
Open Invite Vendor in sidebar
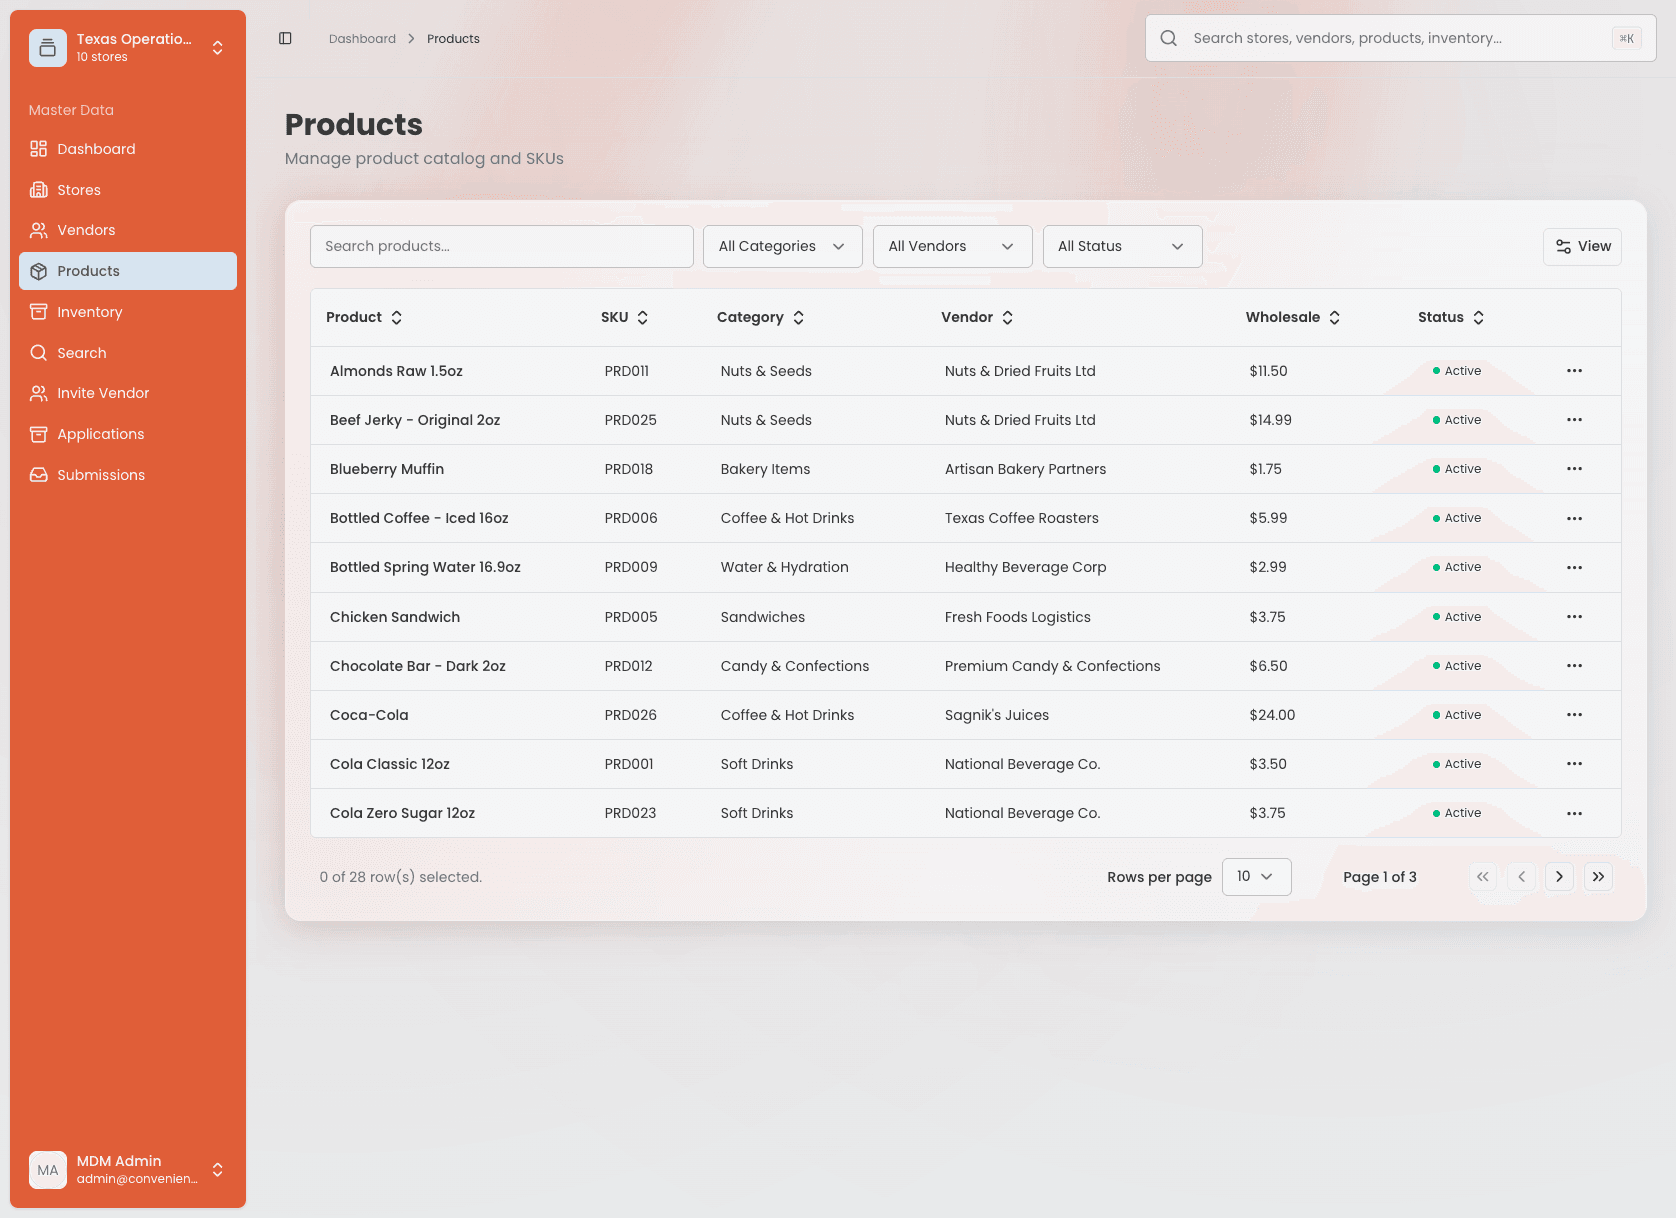coord(128,393)
